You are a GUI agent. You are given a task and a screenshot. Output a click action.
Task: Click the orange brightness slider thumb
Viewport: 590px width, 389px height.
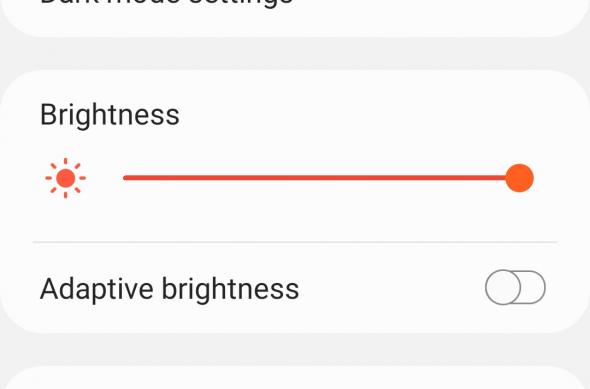tap(519, 178)
